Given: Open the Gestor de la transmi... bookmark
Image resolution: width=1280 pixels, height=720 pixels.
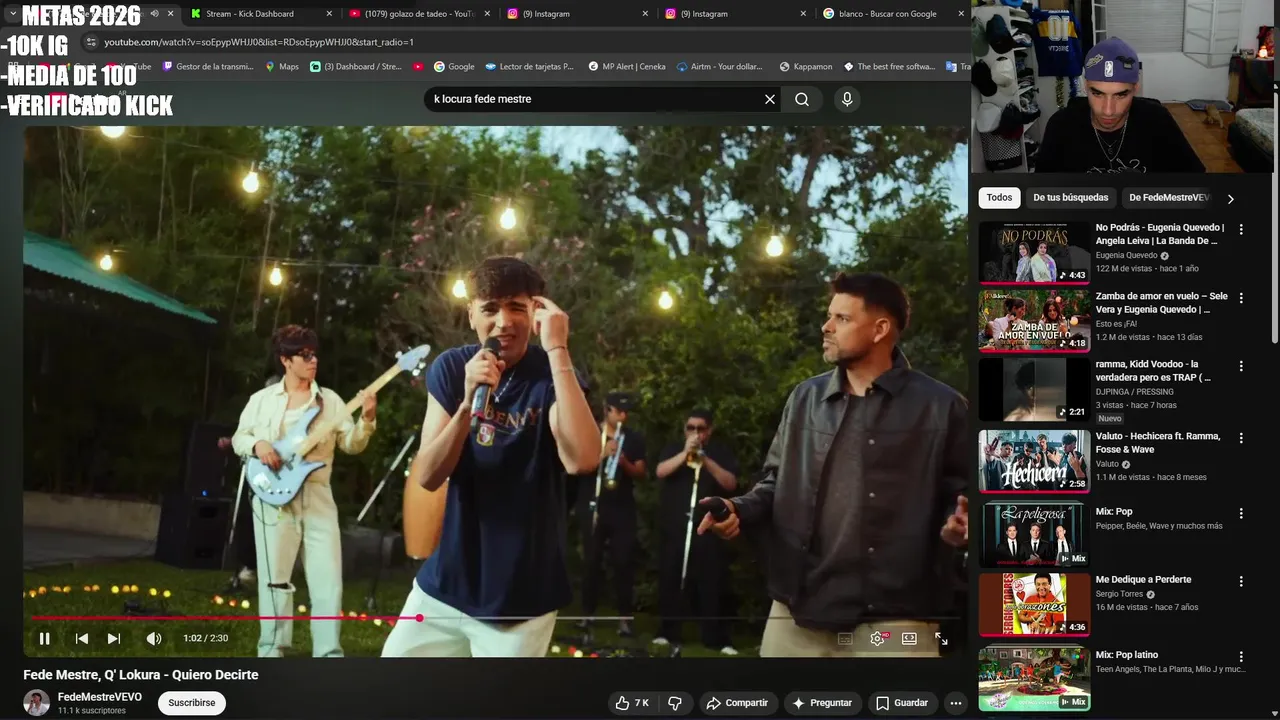Looking at the screenshot, I should point(208,67).
